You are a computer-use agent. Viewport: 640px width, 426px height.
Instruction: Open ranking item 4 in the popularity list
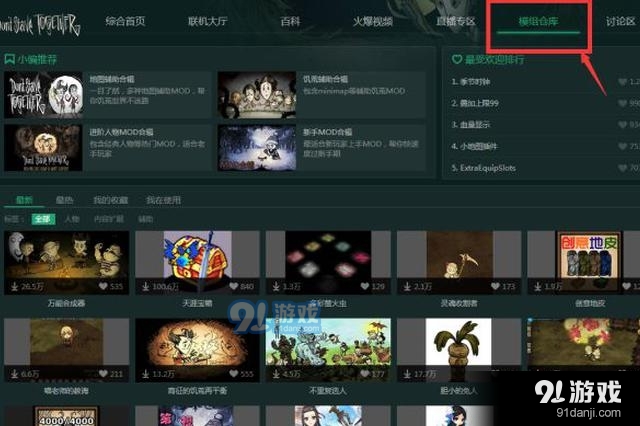click(x=474, y=146)
